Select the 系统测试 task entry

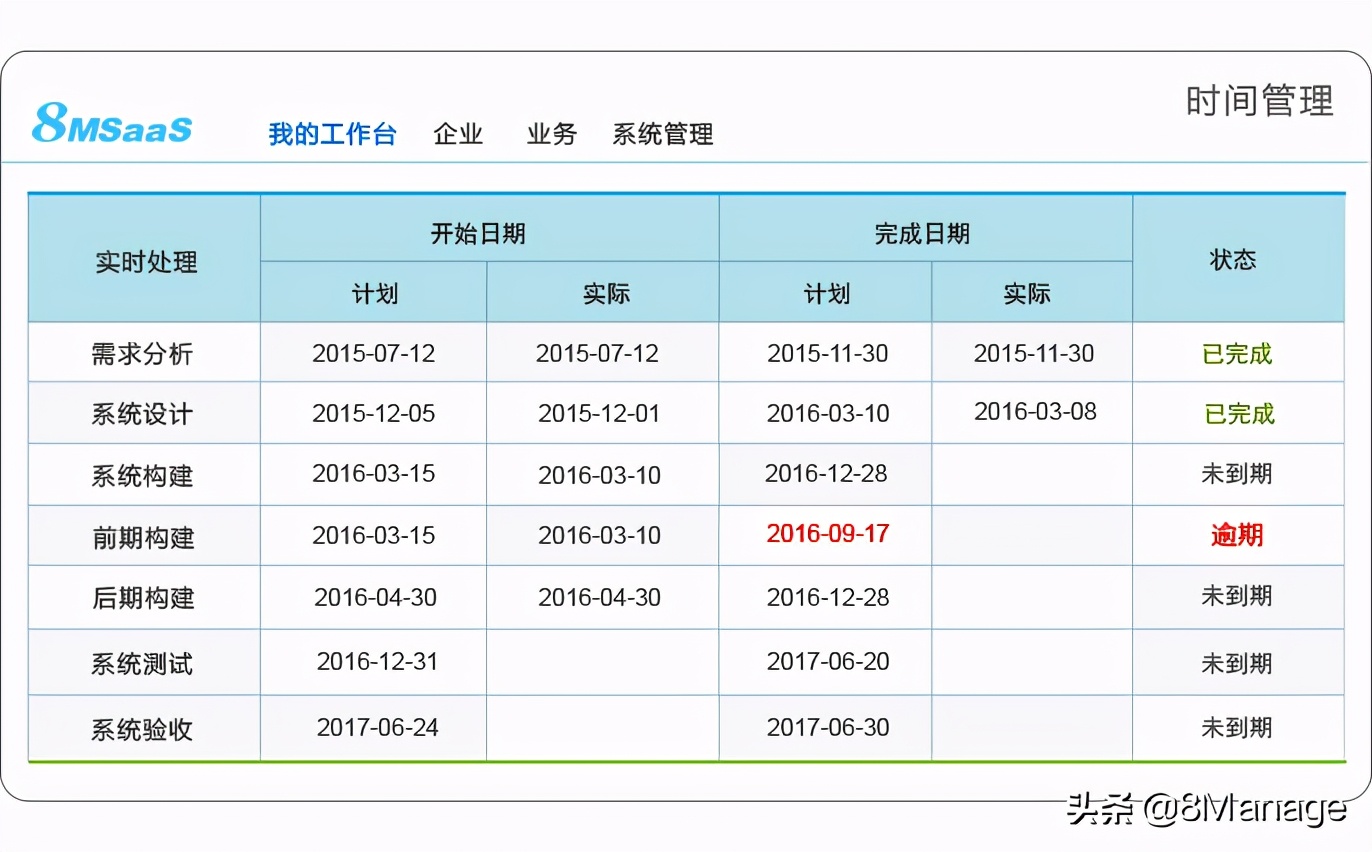(x=143, y=662)
